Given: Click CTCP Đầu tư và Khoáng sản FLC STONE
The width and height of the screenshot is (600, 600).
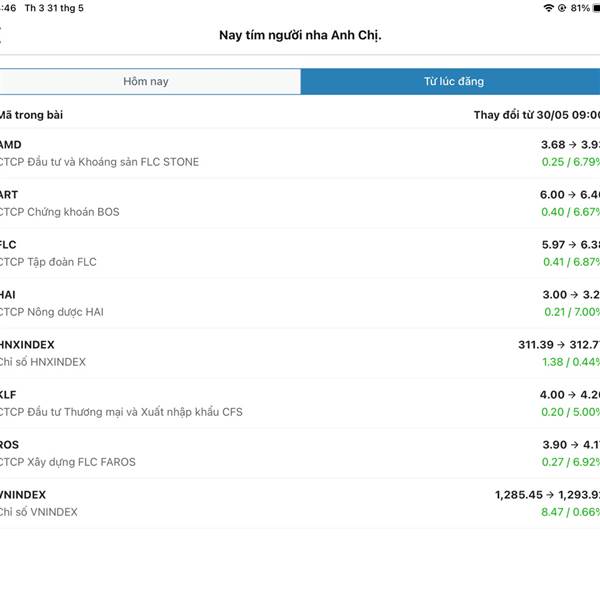Looking at the screenshot, I should [x=99, y=162].
